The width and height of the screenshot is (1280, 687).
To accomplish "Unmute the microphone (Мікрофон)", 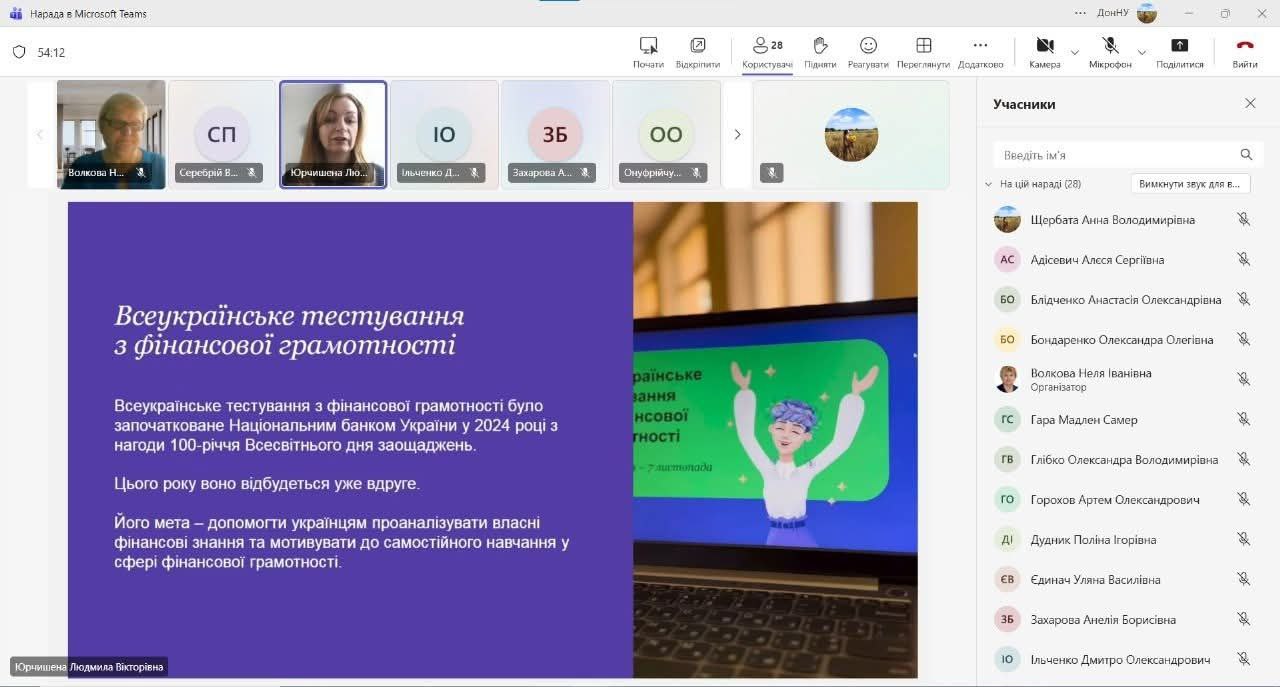I will [1110, 46].
